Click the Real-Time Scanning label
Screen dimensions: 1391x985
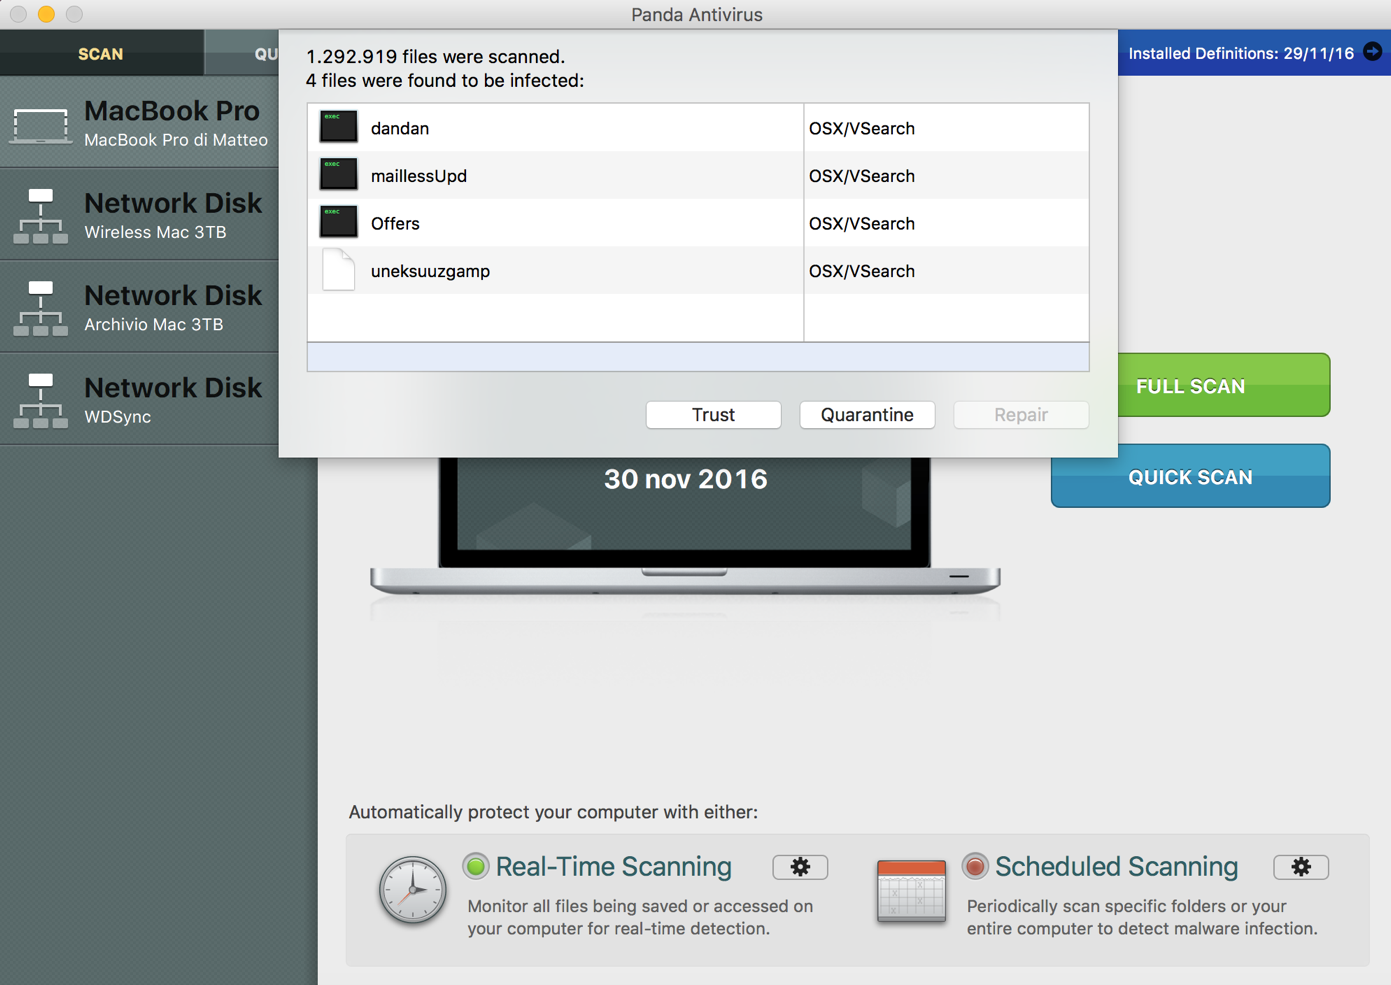coord(614,866)
